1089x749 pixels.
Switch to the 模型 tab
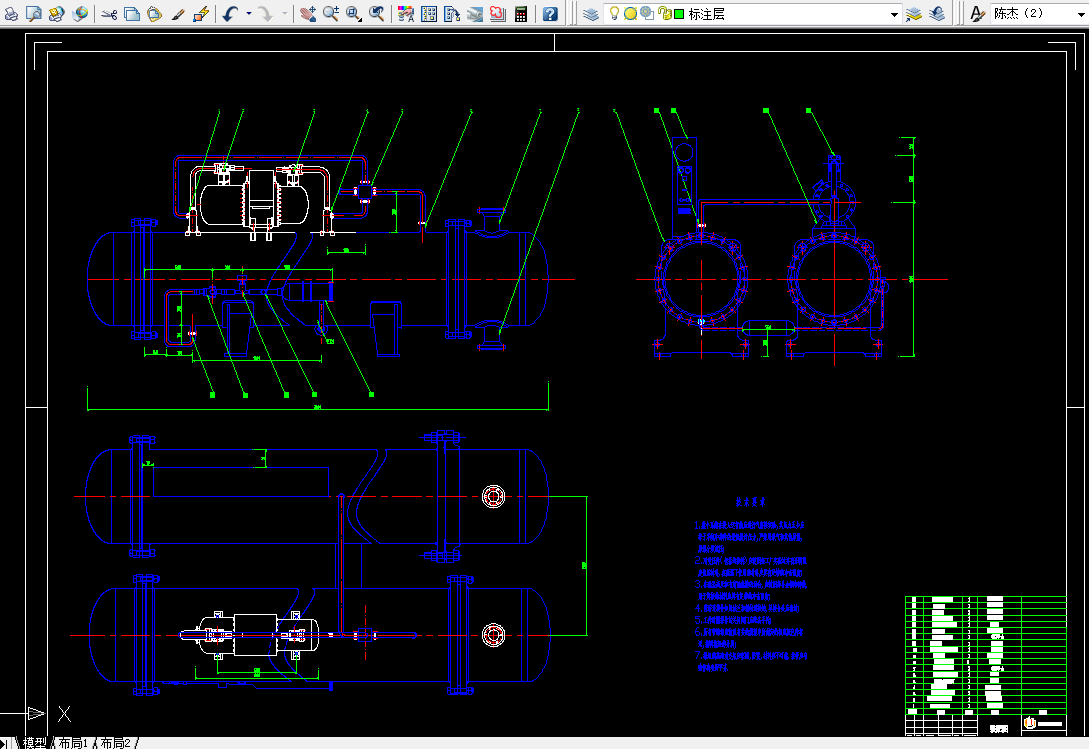(x=34, y=743)
